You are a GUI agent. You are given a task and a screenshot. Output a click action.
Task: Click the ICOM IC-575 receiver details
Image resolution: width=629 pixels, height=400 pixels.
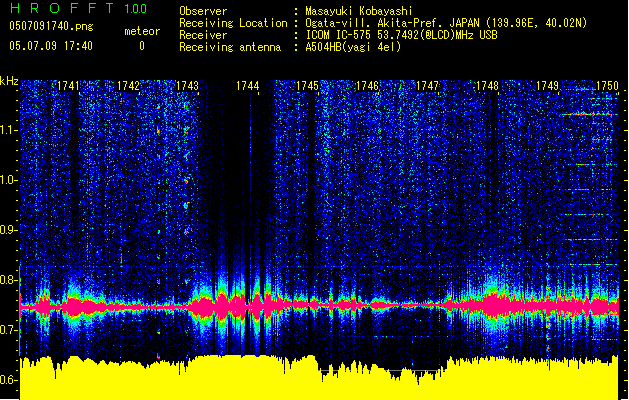tap(402, 35)
